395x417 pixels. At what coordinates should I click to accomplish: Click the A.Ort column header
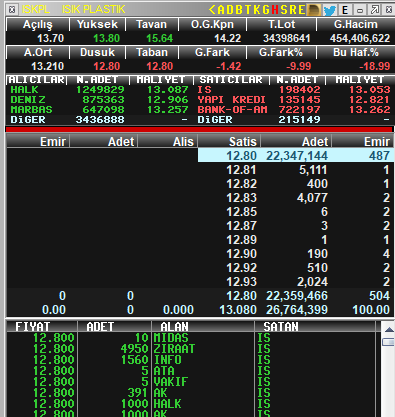click(x=38, y=52)
